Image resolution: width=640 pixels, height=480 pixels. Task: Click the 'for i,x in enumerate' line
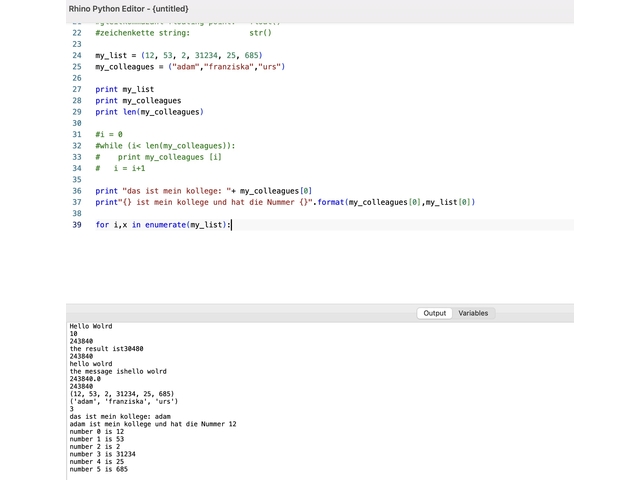coord(163,224)
